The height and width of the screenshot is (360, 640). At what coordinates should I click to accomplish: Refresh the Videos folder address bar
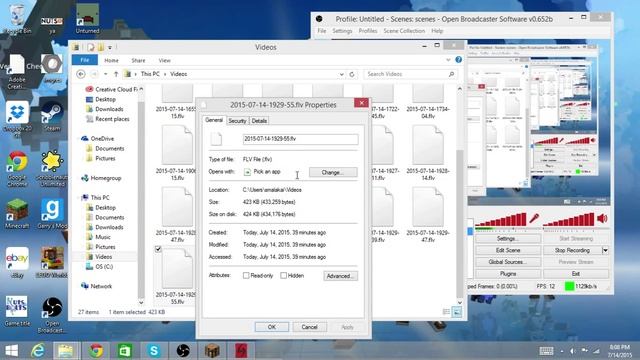(352, 74)
